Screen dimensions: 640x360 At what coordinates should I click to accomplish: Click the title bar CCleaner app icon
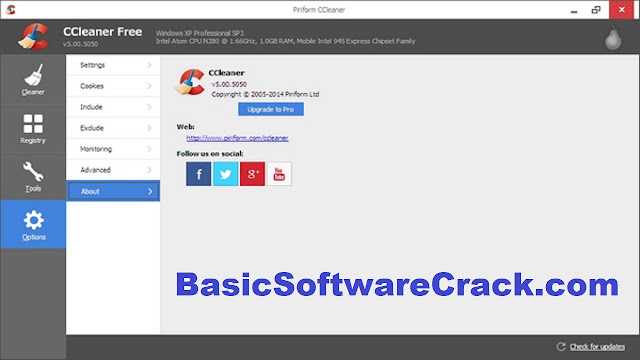[x=11, y=9]
